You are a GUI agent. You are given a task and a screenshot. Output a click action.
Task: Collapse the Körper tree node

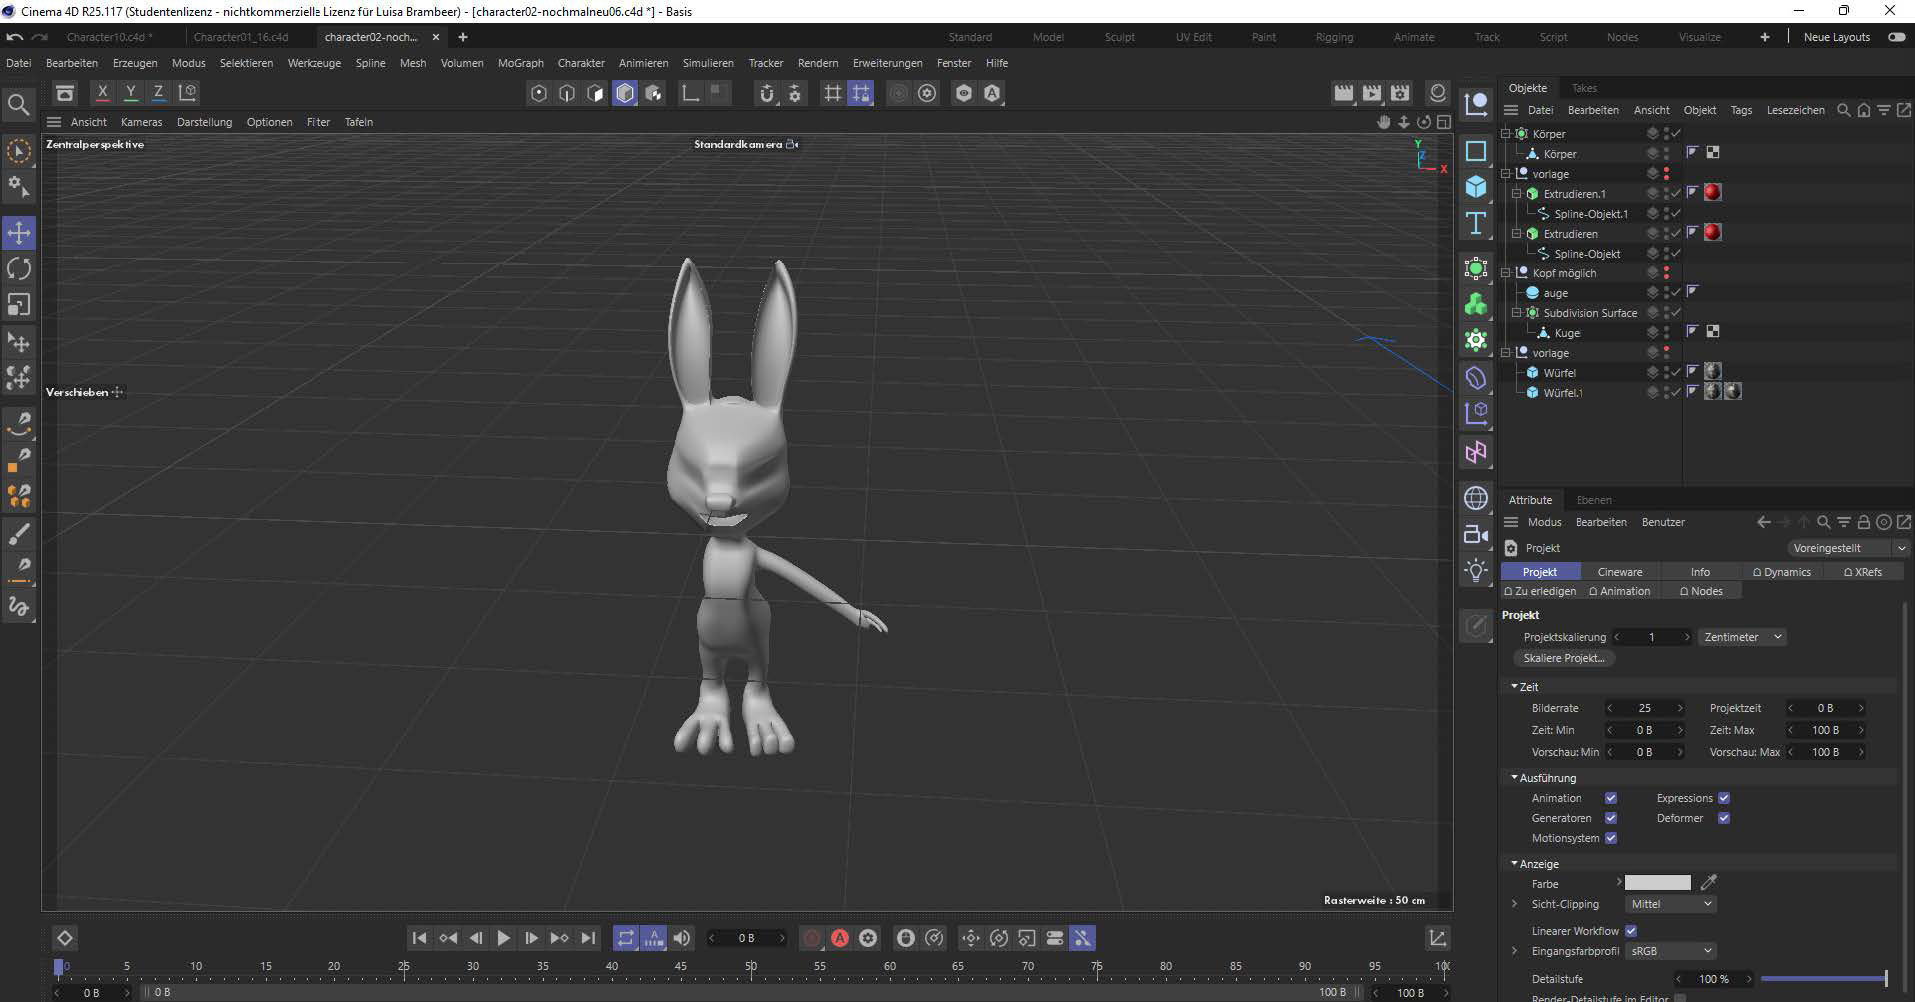tap(1507, 133)
